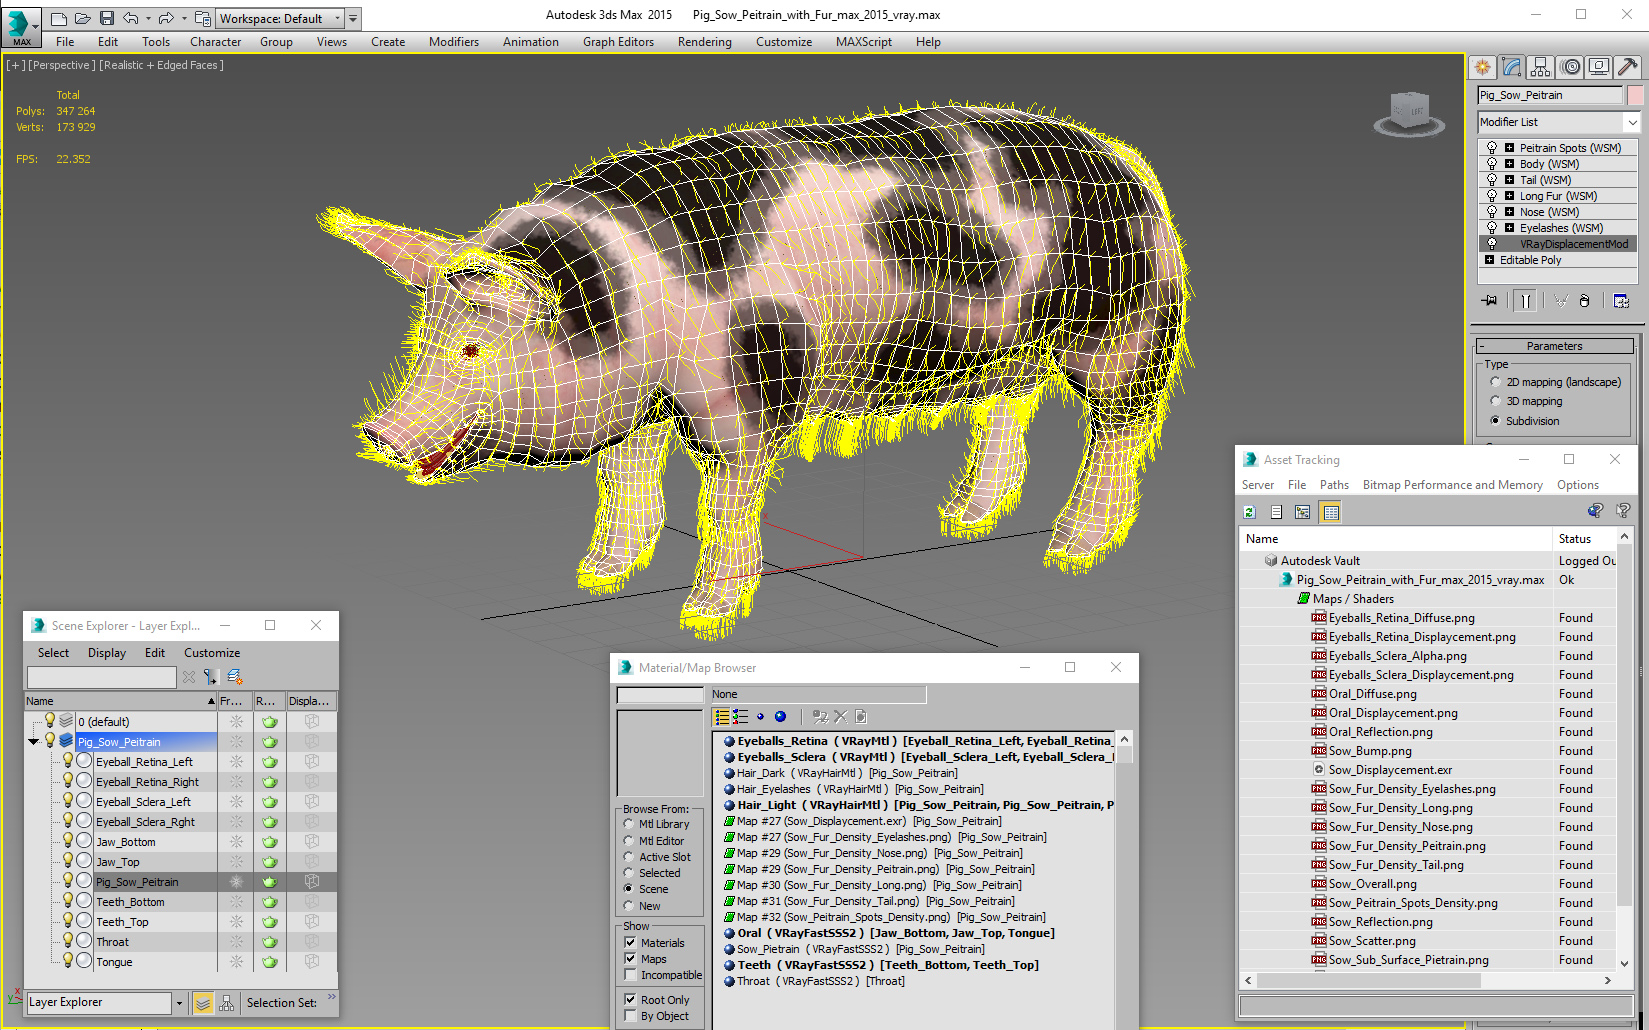
Task: Click the Save File floppy icon
Action: [106, 18]
